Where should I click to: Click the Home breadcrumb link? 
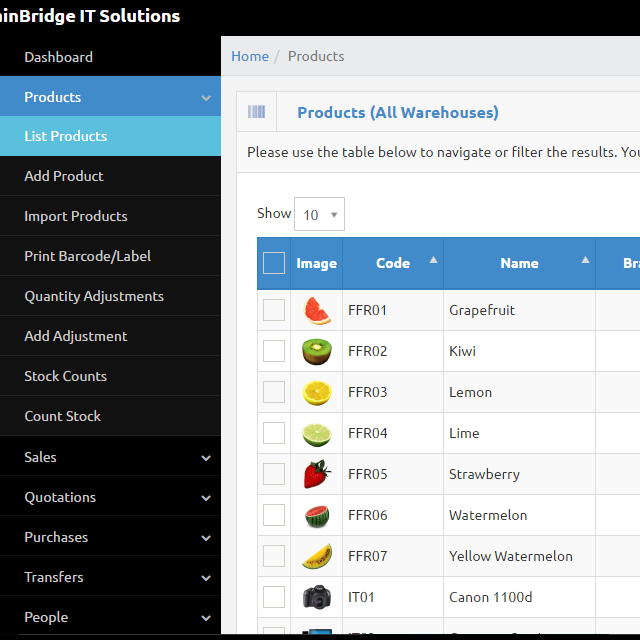[x=250, y=56]
